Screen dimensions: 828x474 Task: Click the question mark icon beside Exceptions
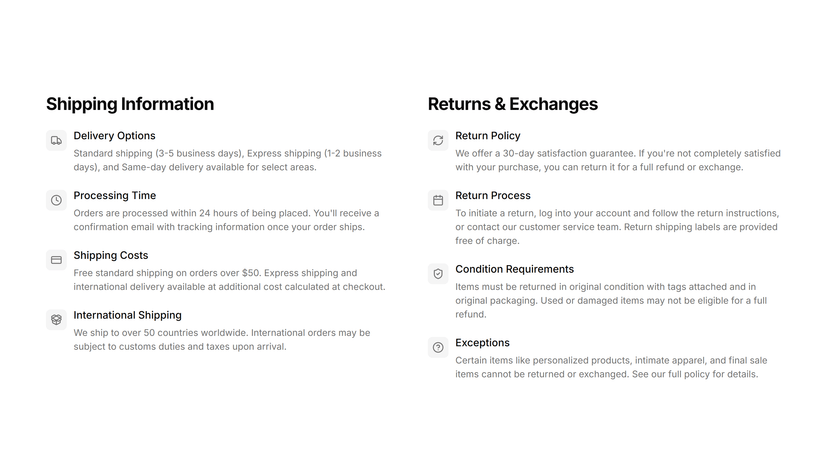pos(438,347)
